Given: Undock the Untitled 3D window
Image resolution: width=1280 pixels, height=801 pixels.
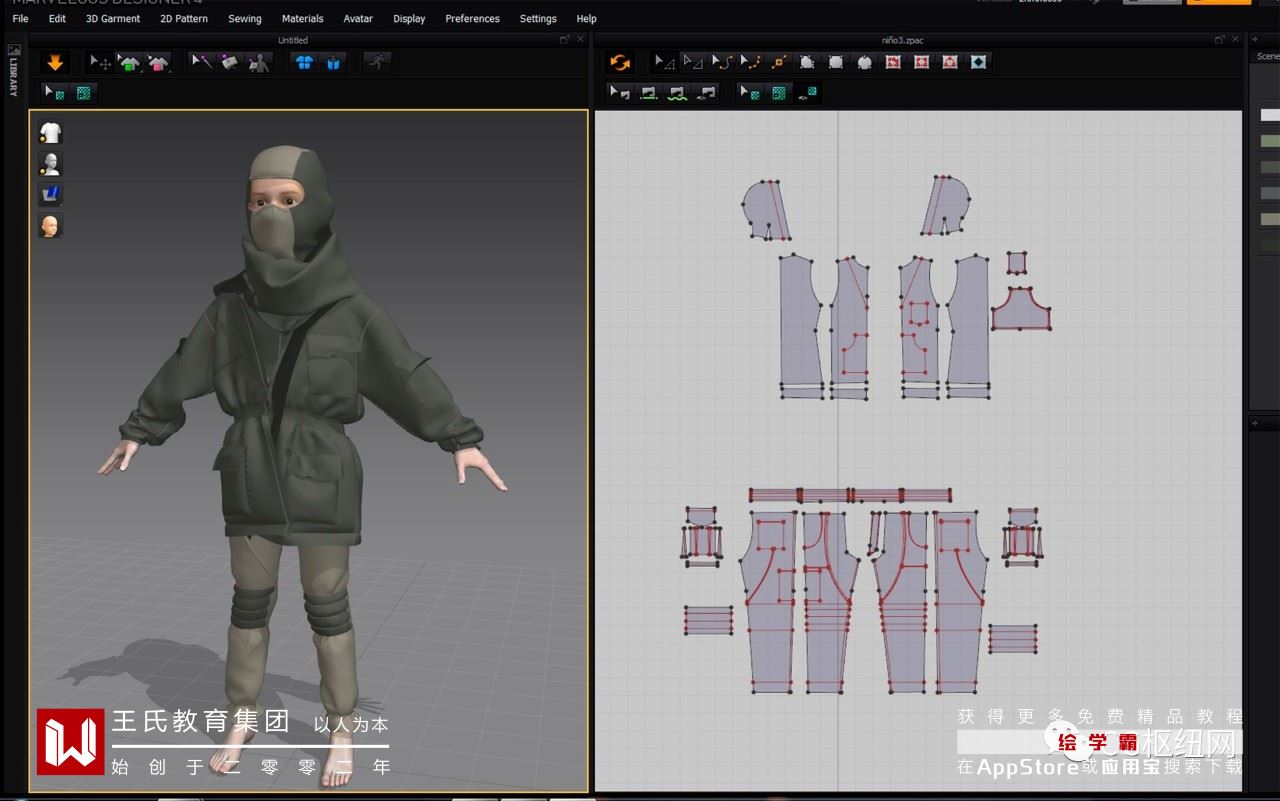Looking at the screenshot, I should (x=565, y=40).
